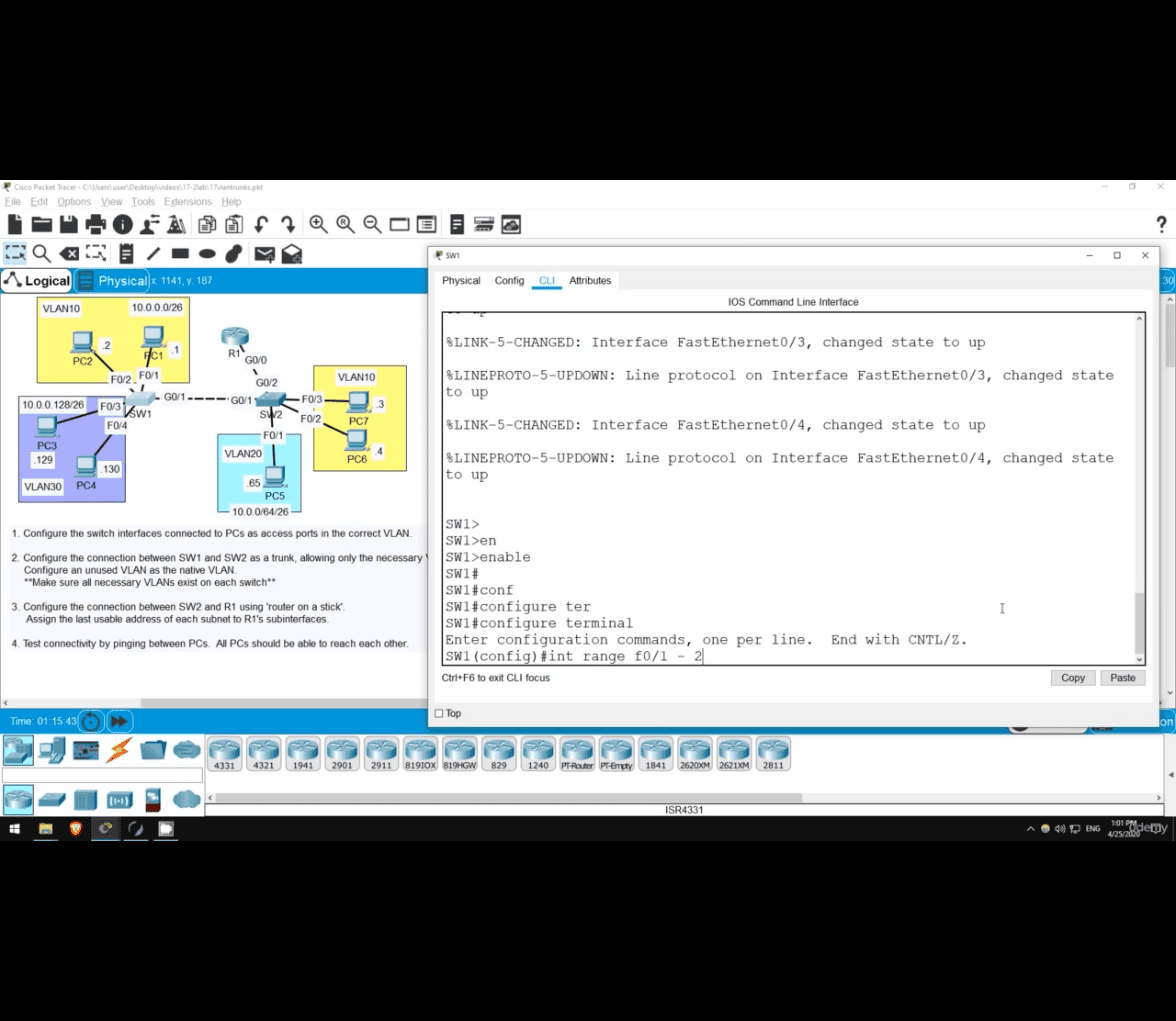This screenshot has width=1176, height=1021.
Task: Choose the Switches subcategory icon
Action: pos(52,800)
